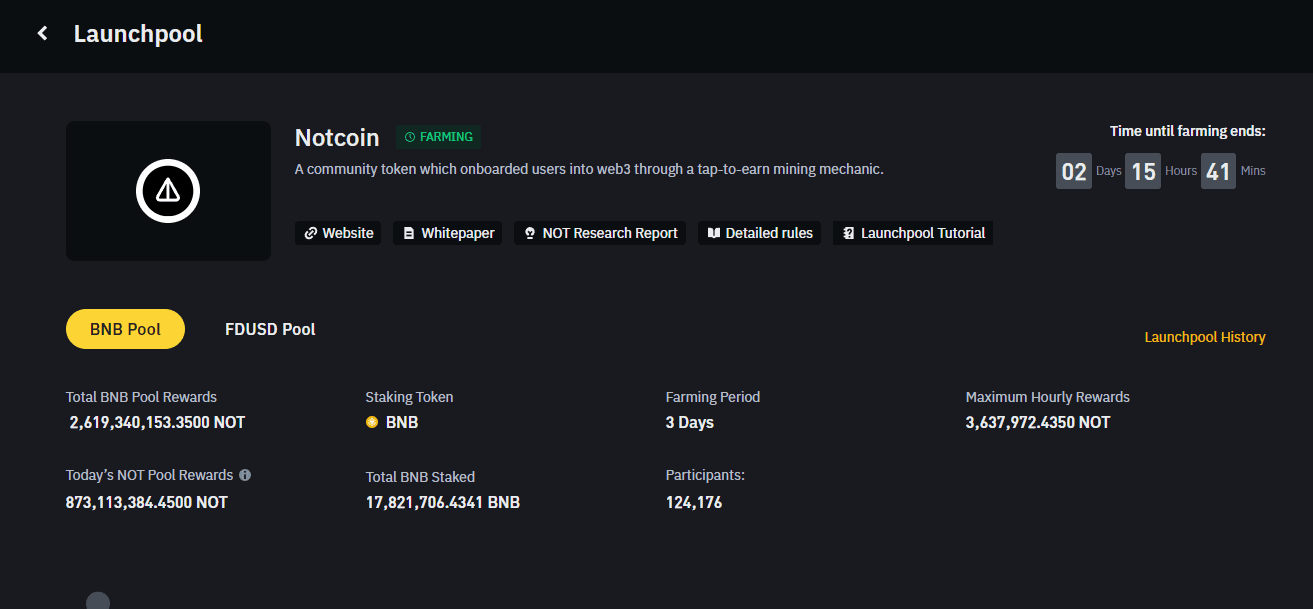
Task: Click the Staking Token label
Action: (409, 397)
